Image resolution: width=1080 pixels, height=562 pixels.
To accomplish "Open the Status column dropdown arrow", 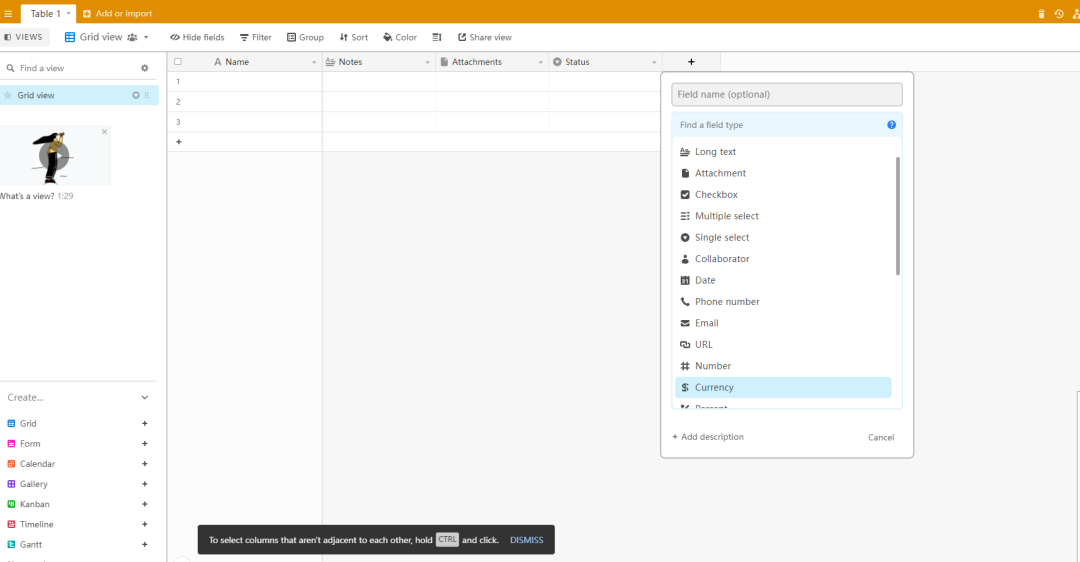I will [x=654, y=62].
